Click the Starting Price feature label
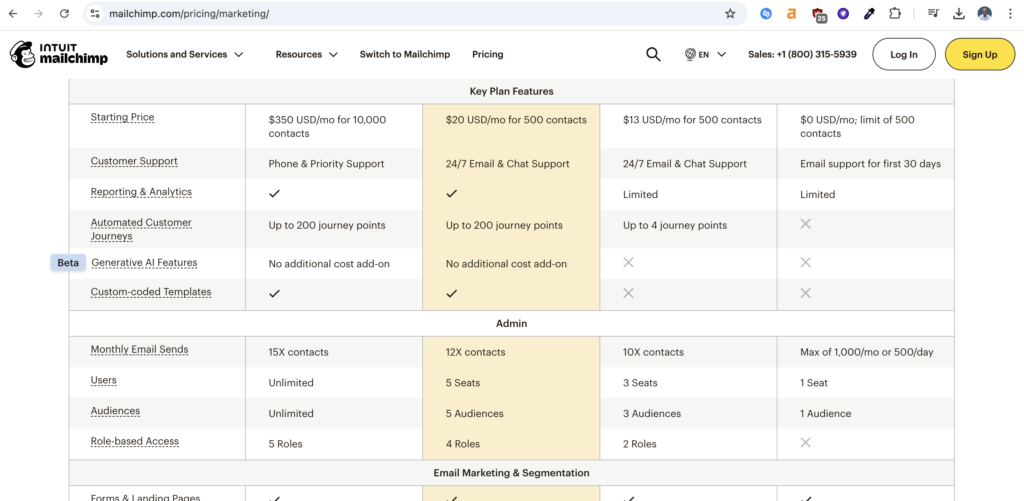Screen dimensions: 1024x501 point(122,118)
